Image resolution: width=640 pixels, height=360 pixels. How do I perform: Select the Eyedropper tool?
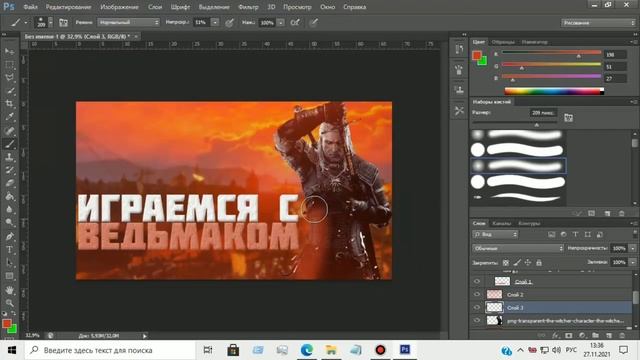[x=9, y=117]
